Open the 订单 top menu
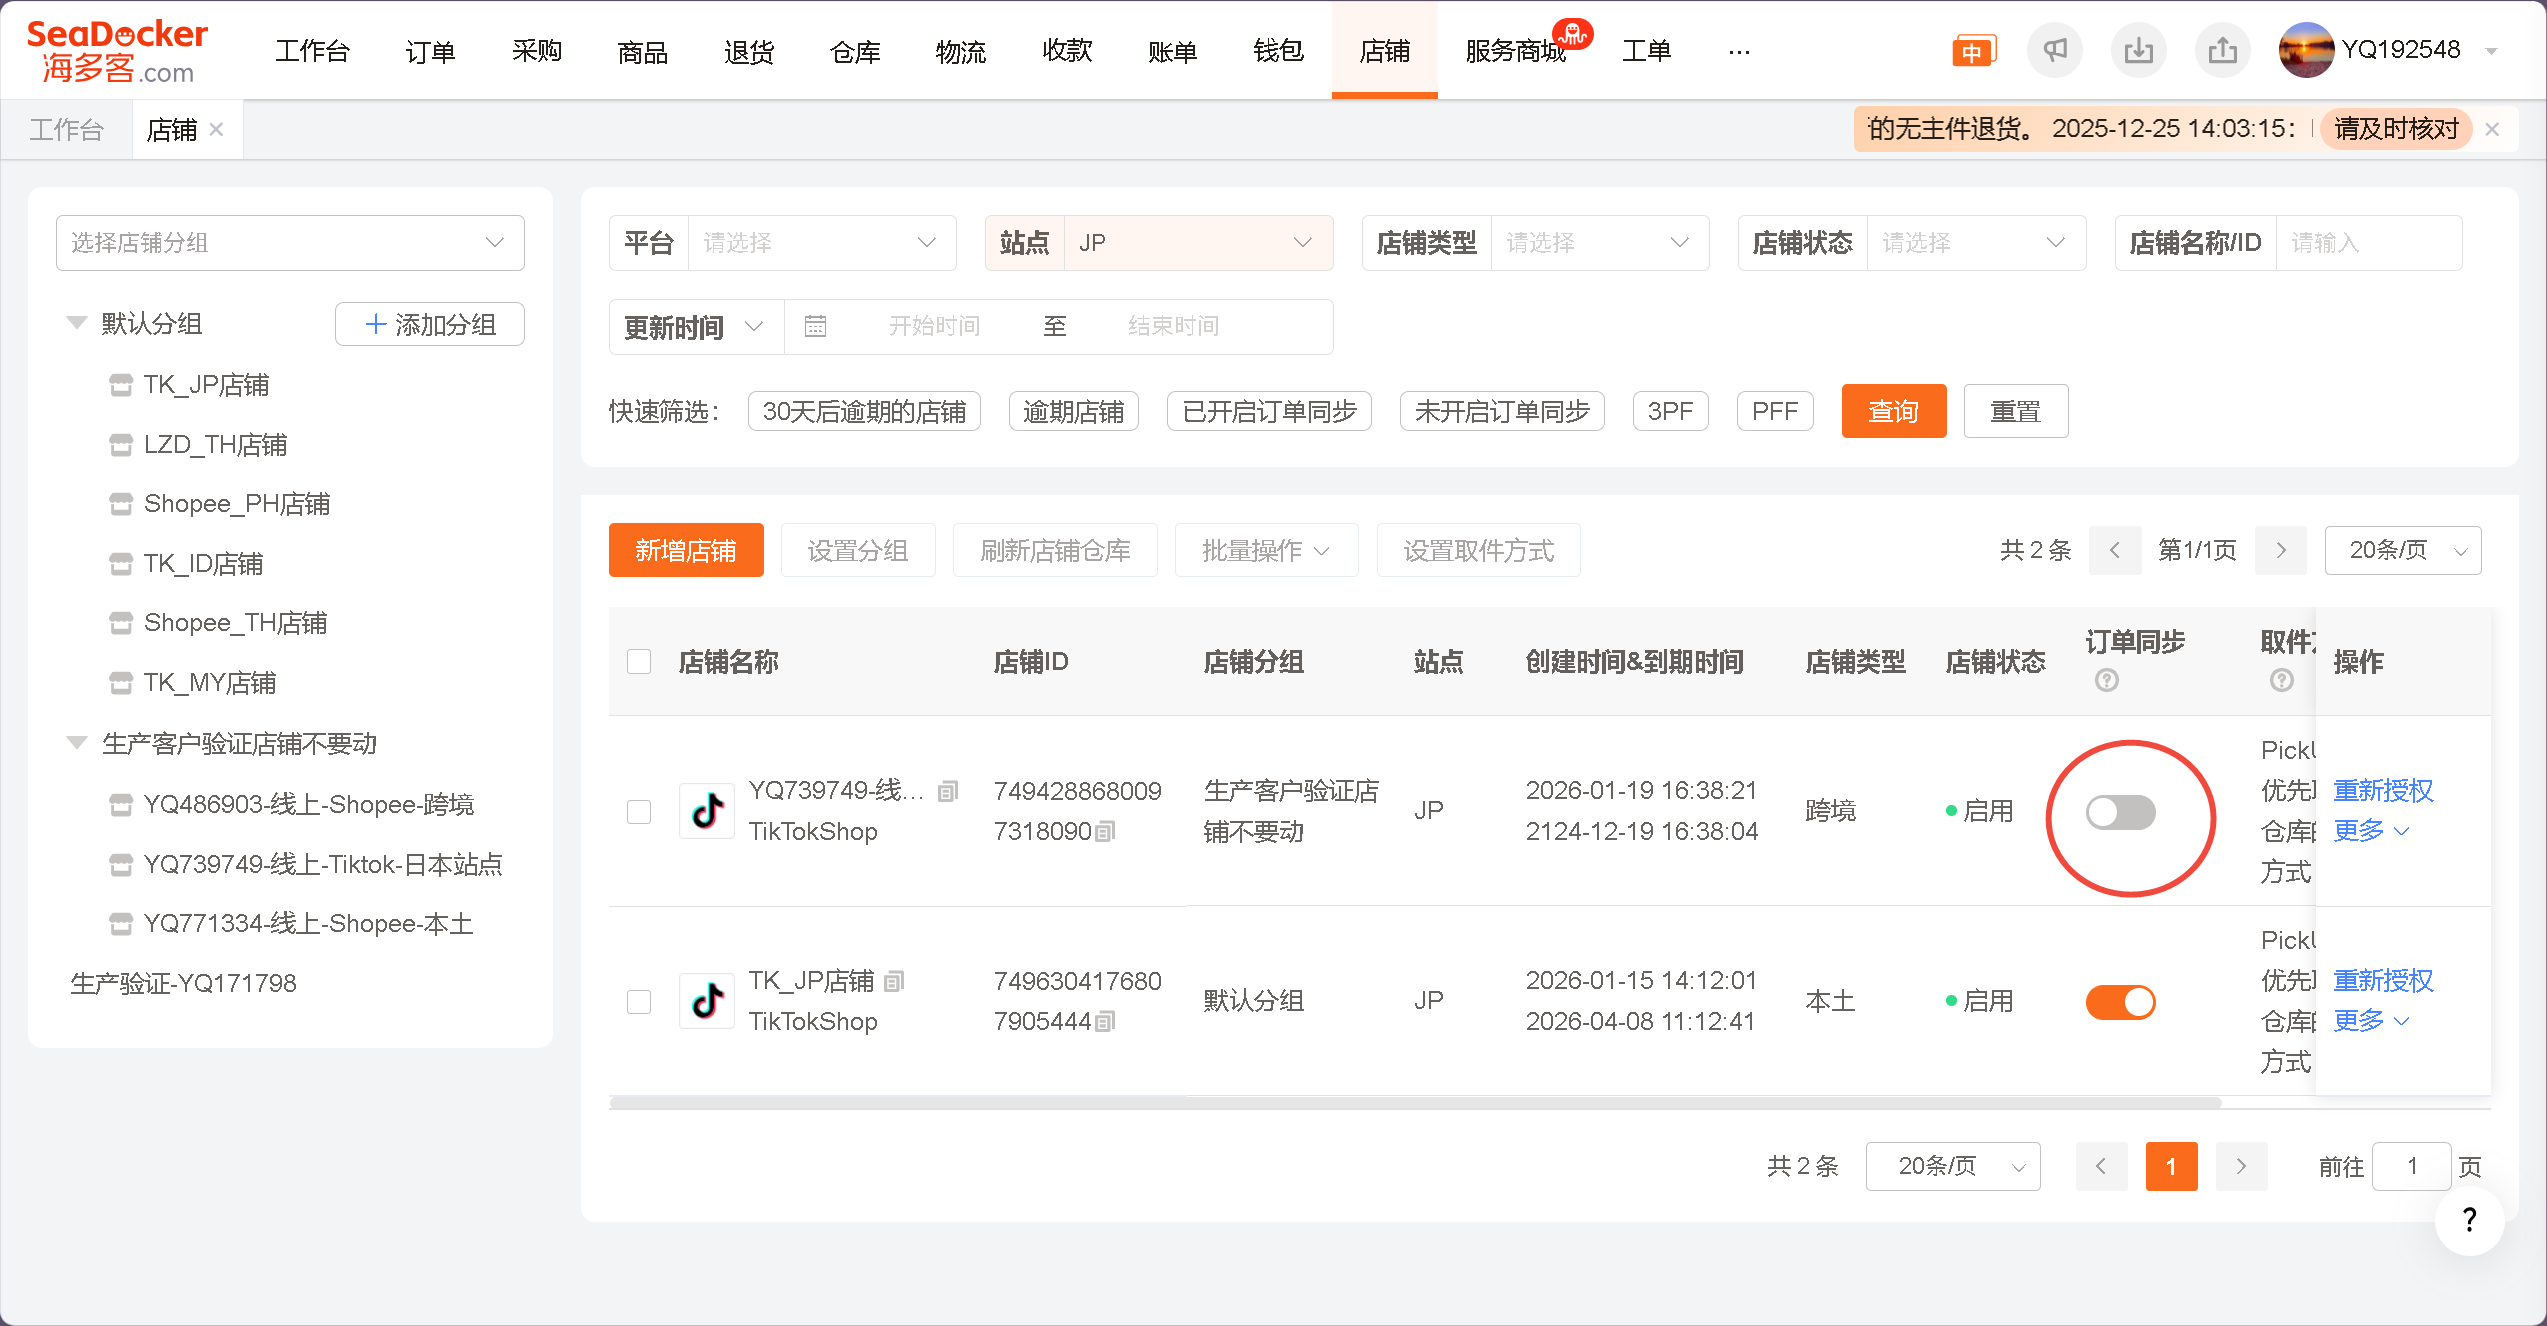This screenshot has height=1326, width=2547. coord(430,51)
